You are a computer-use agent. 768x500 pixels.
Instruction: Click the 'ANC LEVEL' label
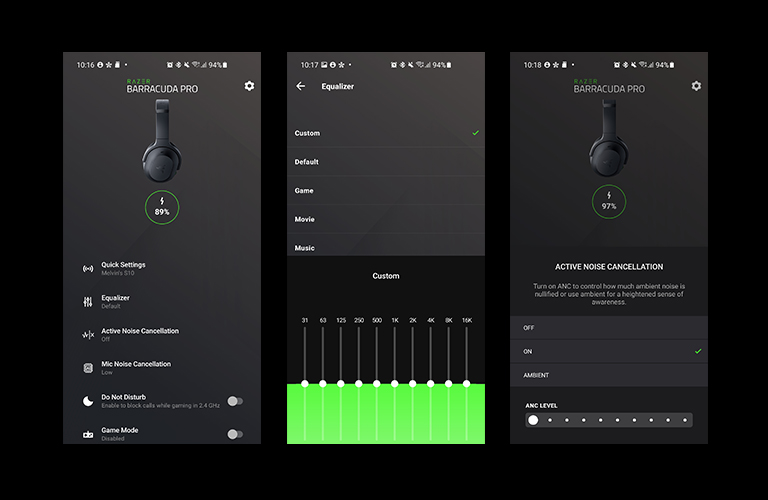pos(541,405)
